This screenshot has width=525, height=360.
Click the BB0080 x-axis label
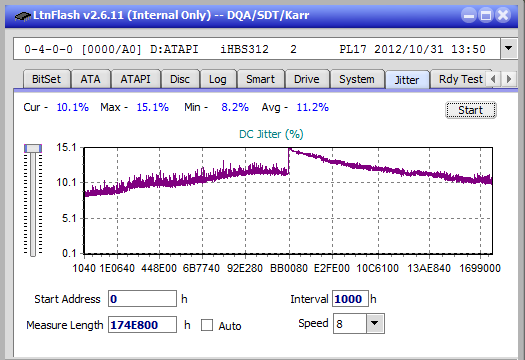289,268
